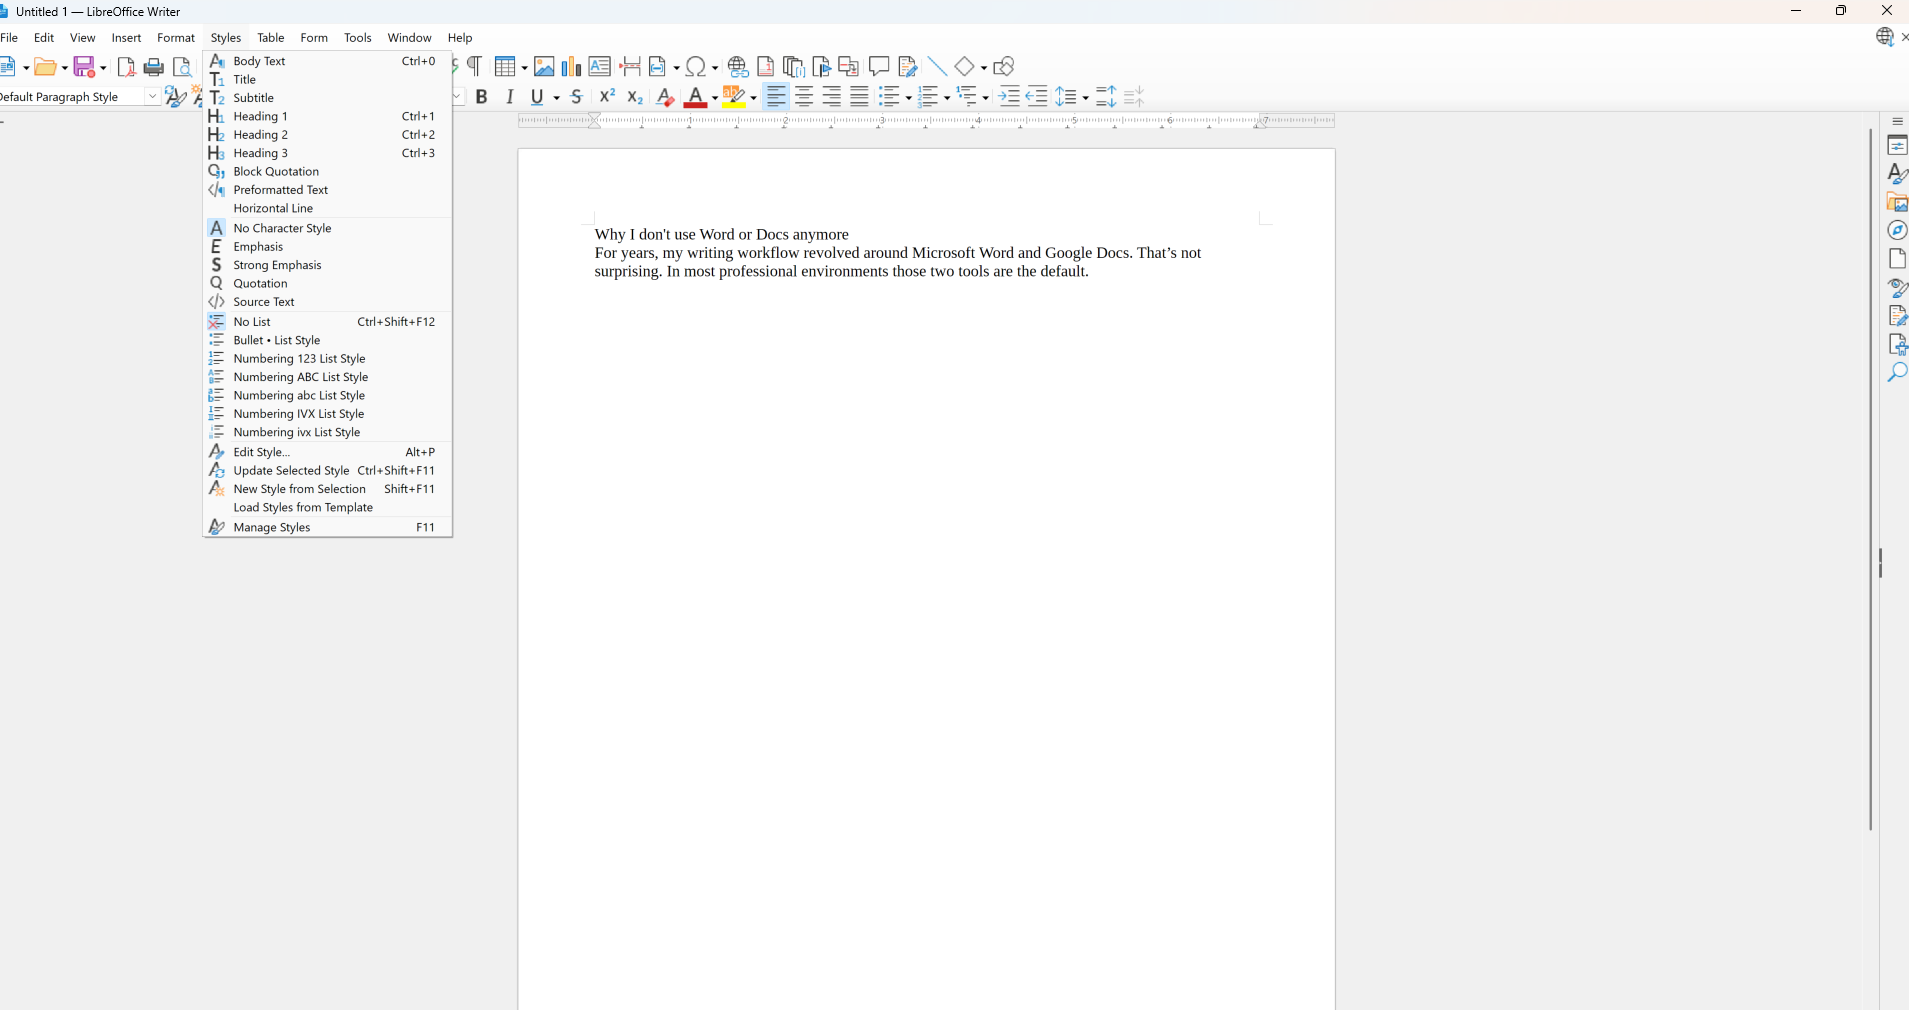Print the document icon

tap(154, 67)
